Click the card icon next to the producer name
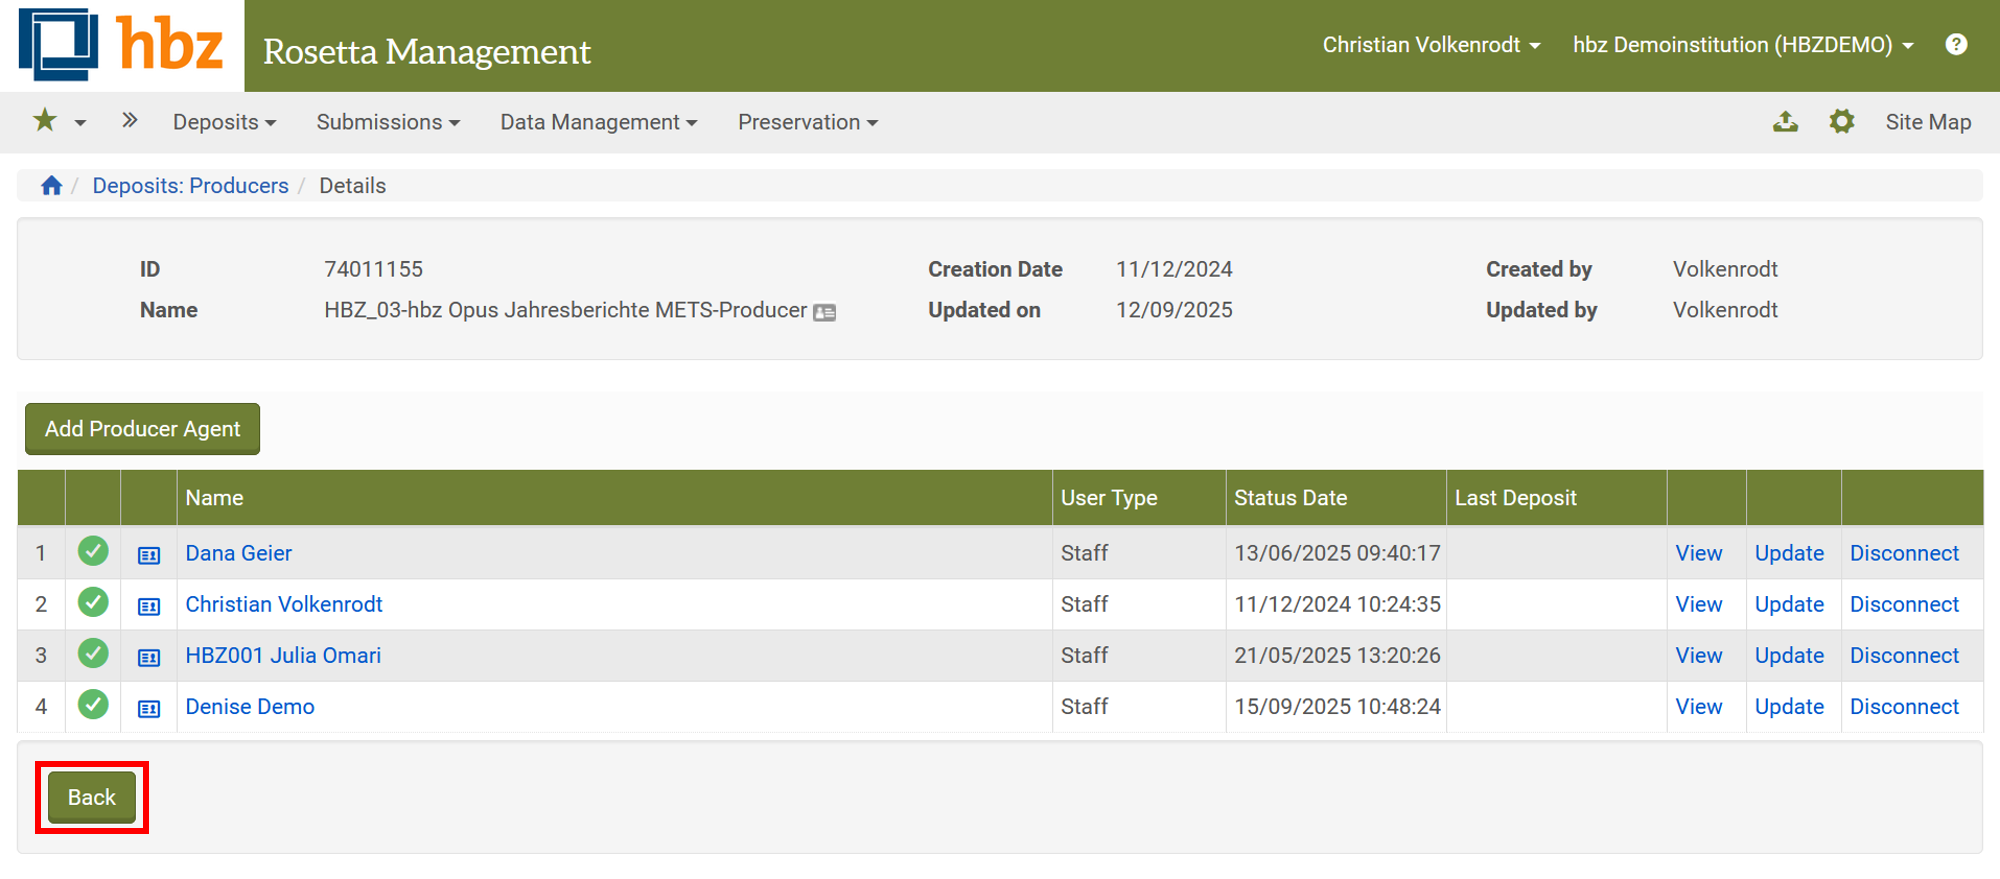 [x=825, y=312]
